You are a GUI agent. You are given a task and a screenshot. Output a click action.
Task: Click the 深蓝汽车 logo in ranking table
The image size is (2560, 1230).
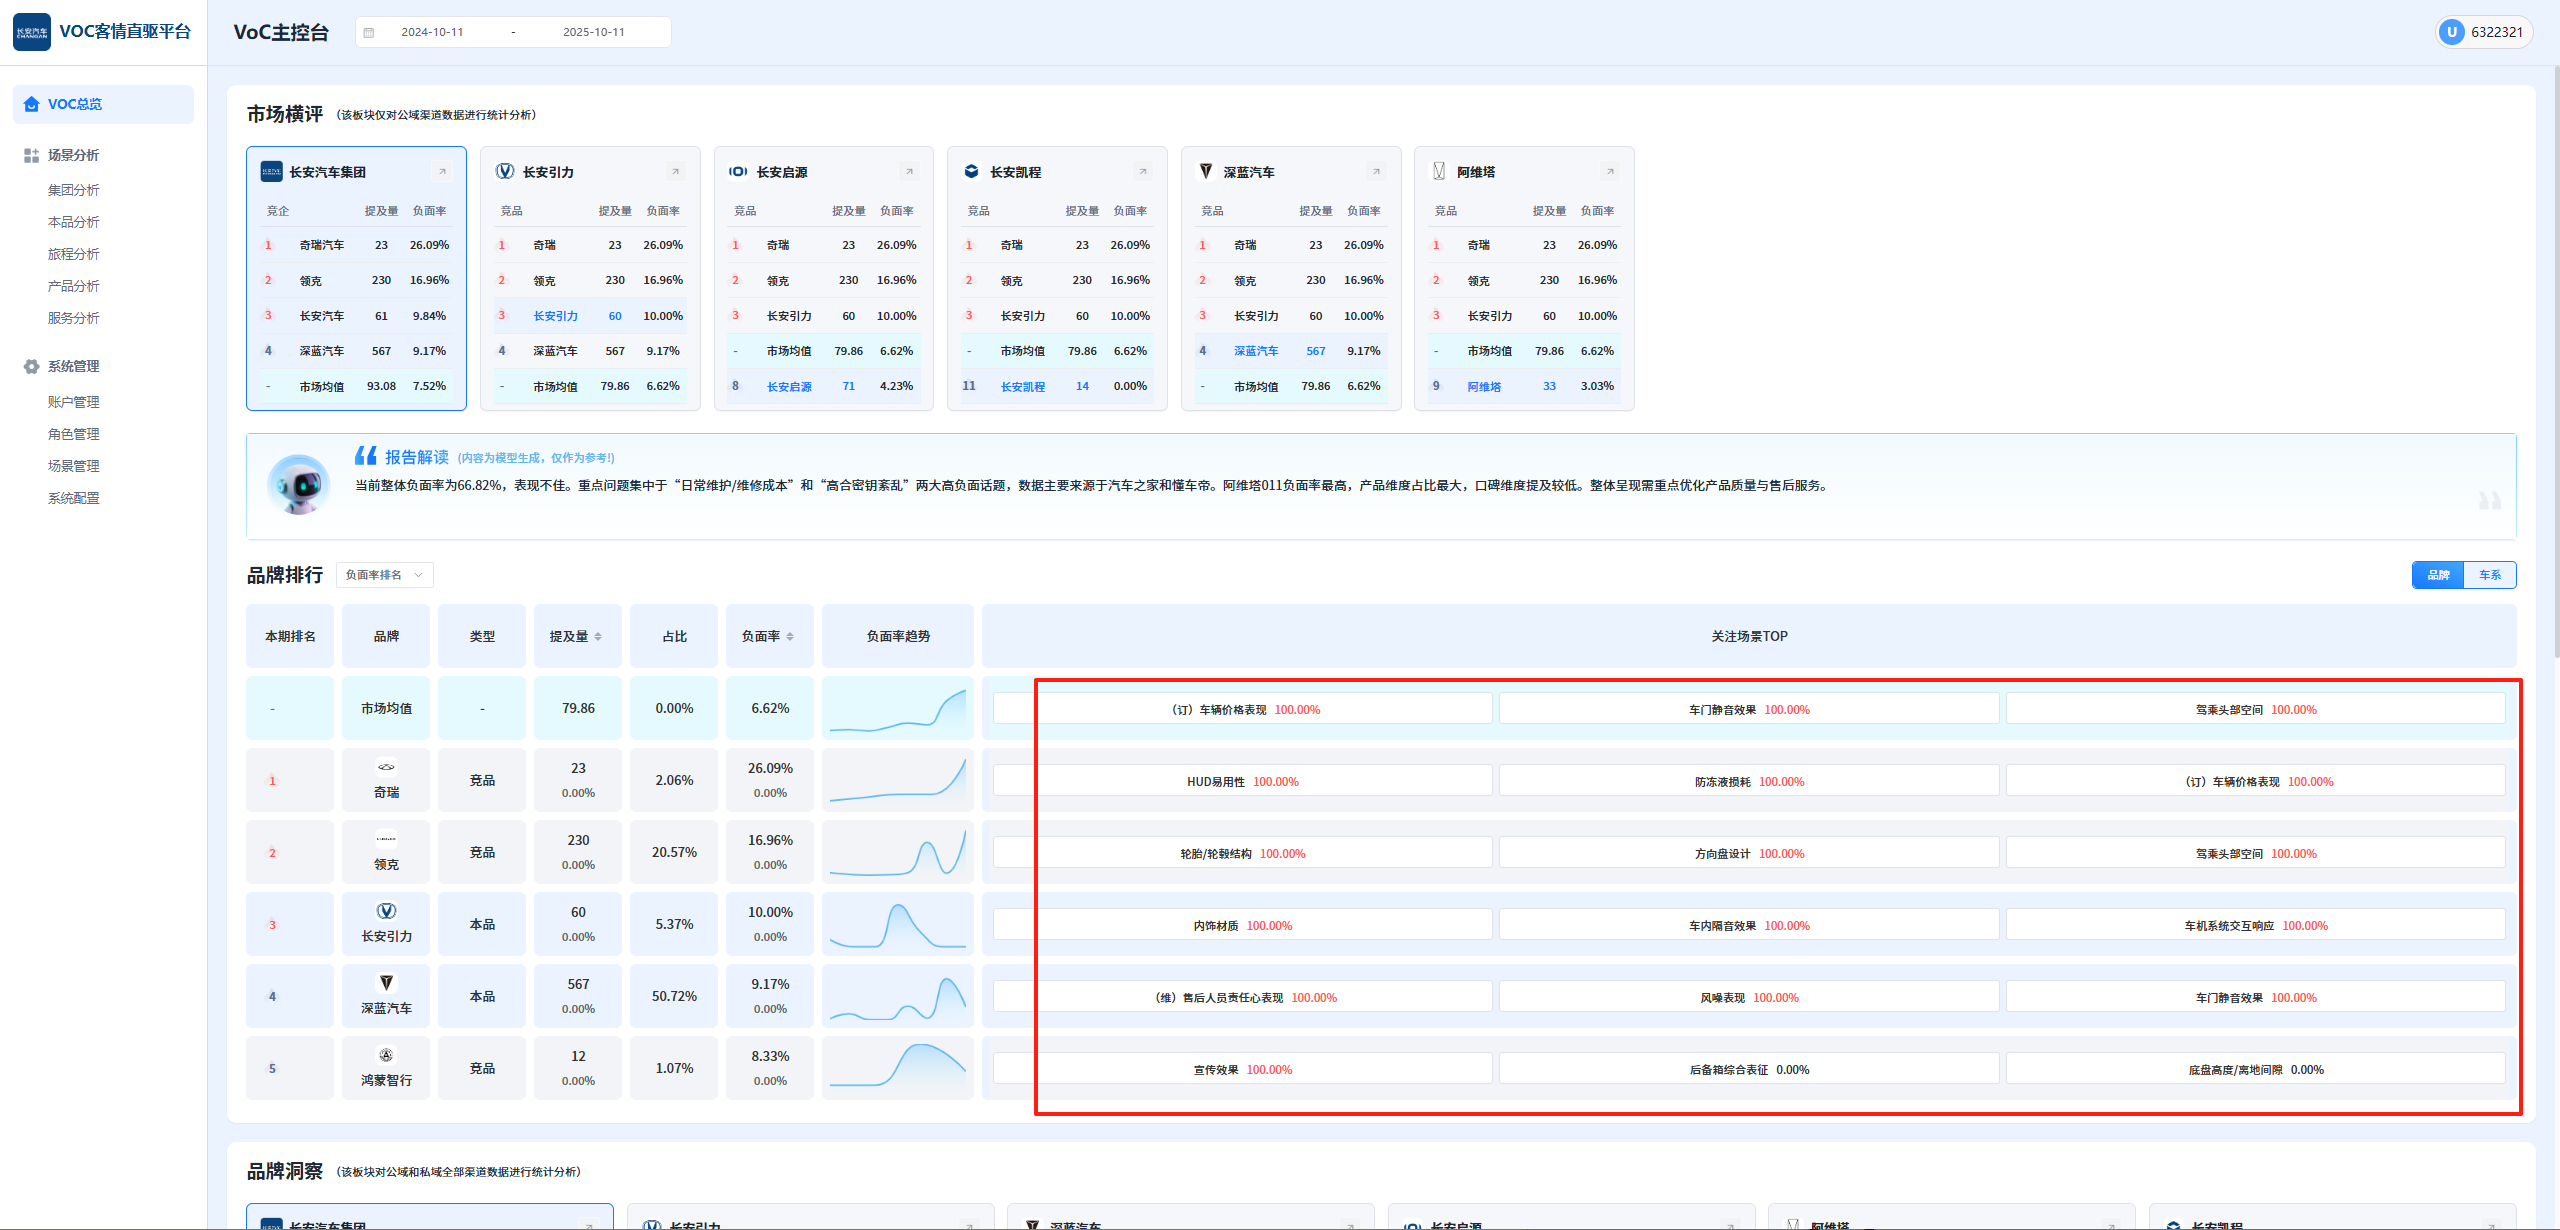pos(386,983)
